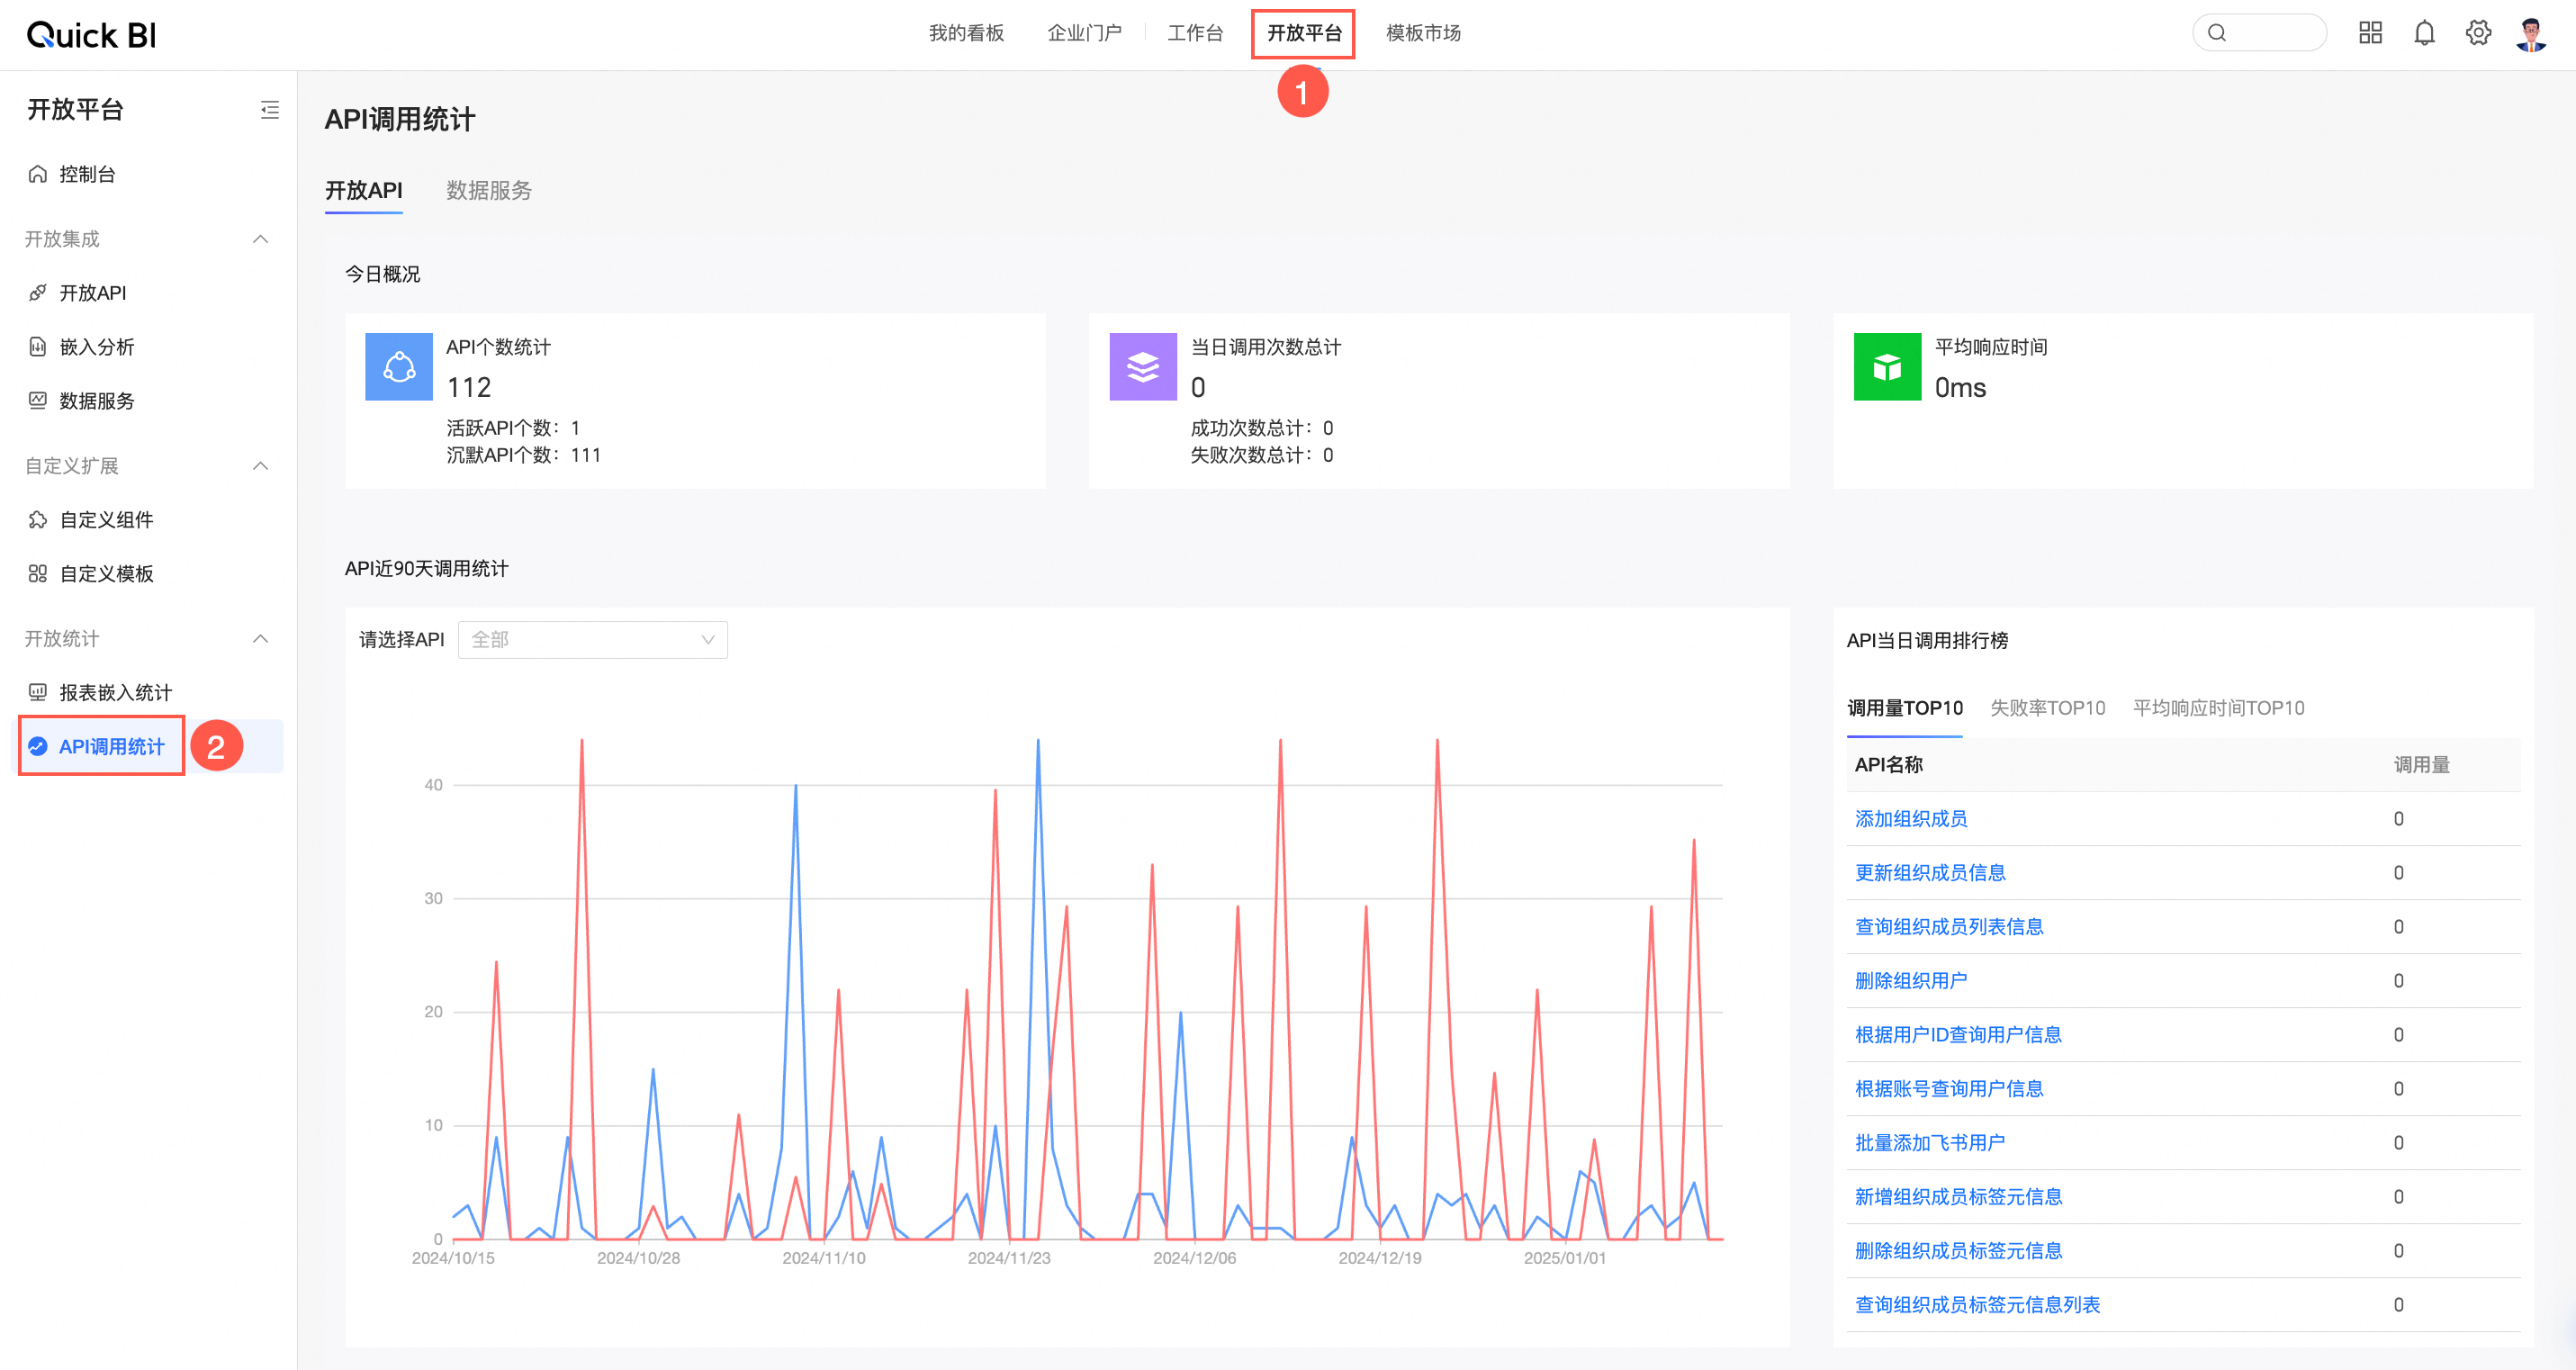Click the notification bell icon
The width and height of the screenshot is (2576, 1370).
pos(2423,33)
